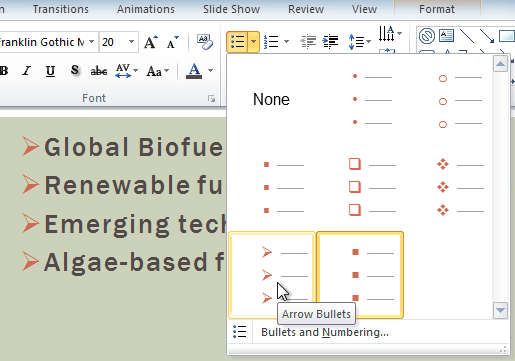Open the Animations ribbon tab
This screenshot has height=361, width=515.
146,9
